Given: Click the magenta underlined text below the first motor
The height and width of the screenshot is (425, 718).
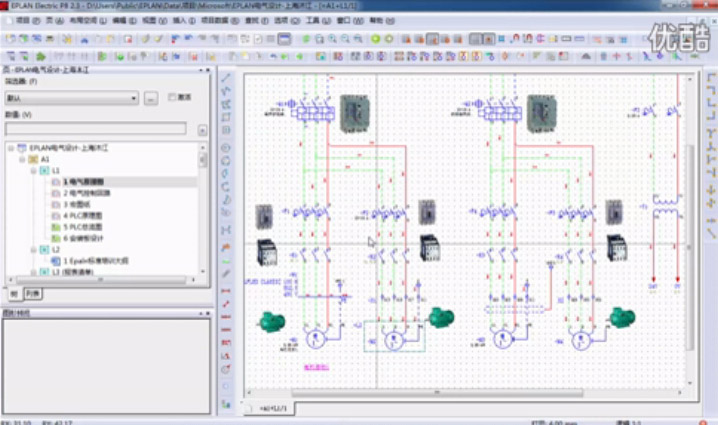Looking at the screenshot, I should coord(316,367).
